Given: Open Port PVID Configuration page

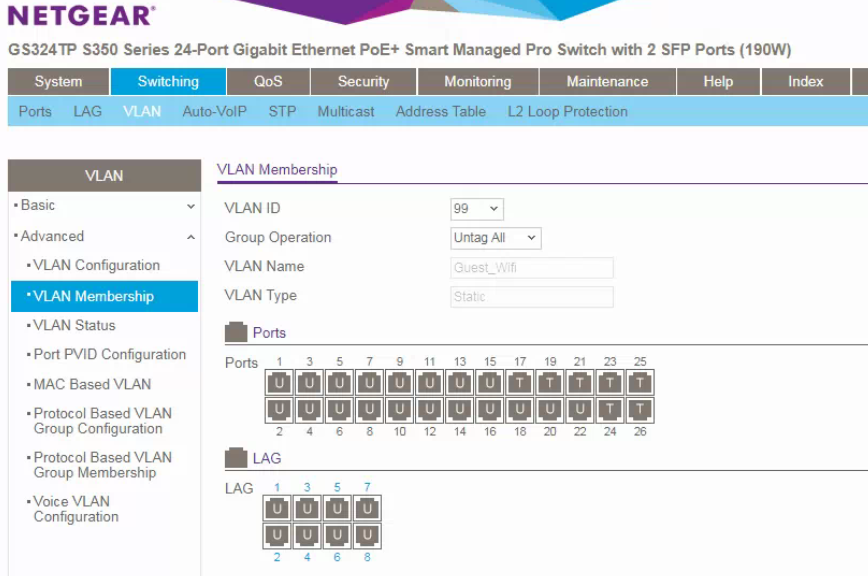Looking at the screenshot, I should tap(110, 354).
